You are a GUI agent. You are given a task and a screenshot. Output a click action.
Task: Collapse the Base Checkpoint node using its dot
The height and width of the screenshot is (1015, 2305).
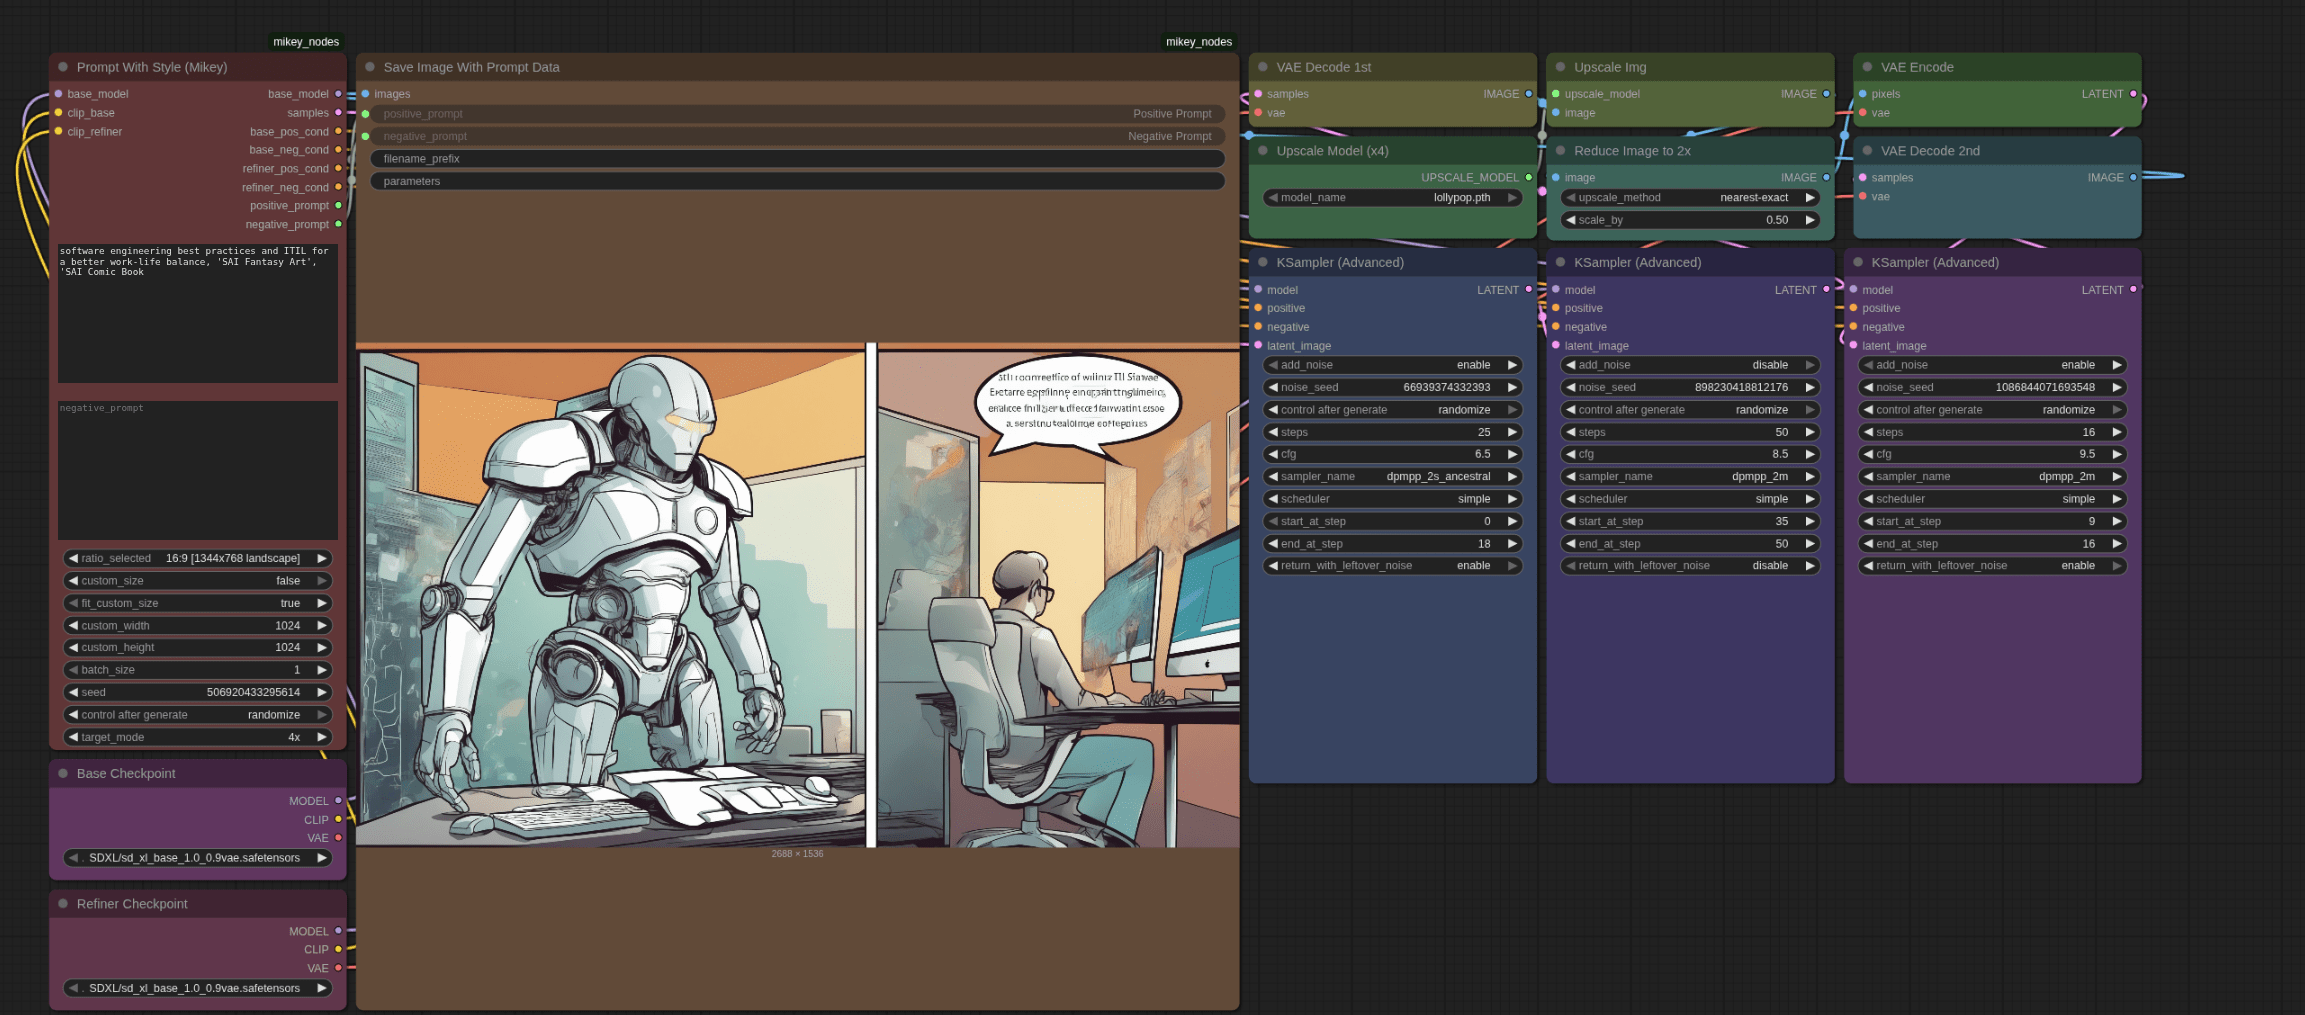(x=63, y=773)
